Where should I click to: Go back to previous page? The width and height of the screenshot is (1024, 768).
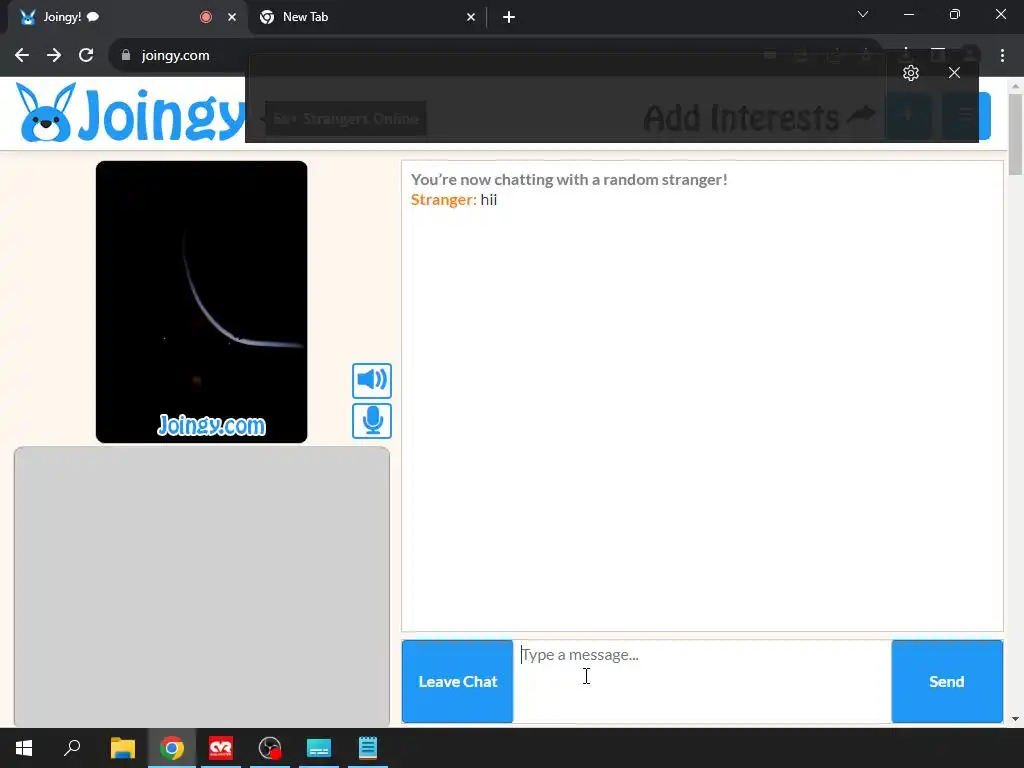click(x=22, y=55)
